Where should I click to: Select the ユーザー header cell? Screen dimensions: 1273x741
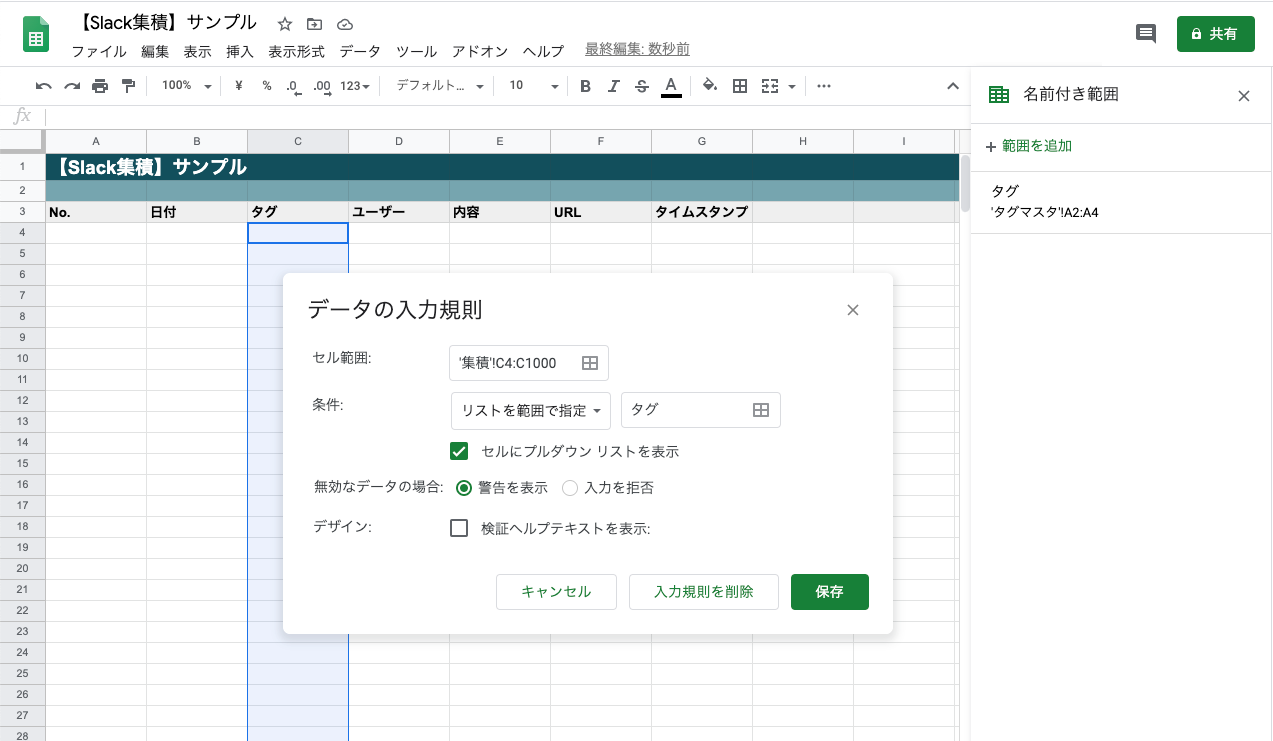(399, 212)
